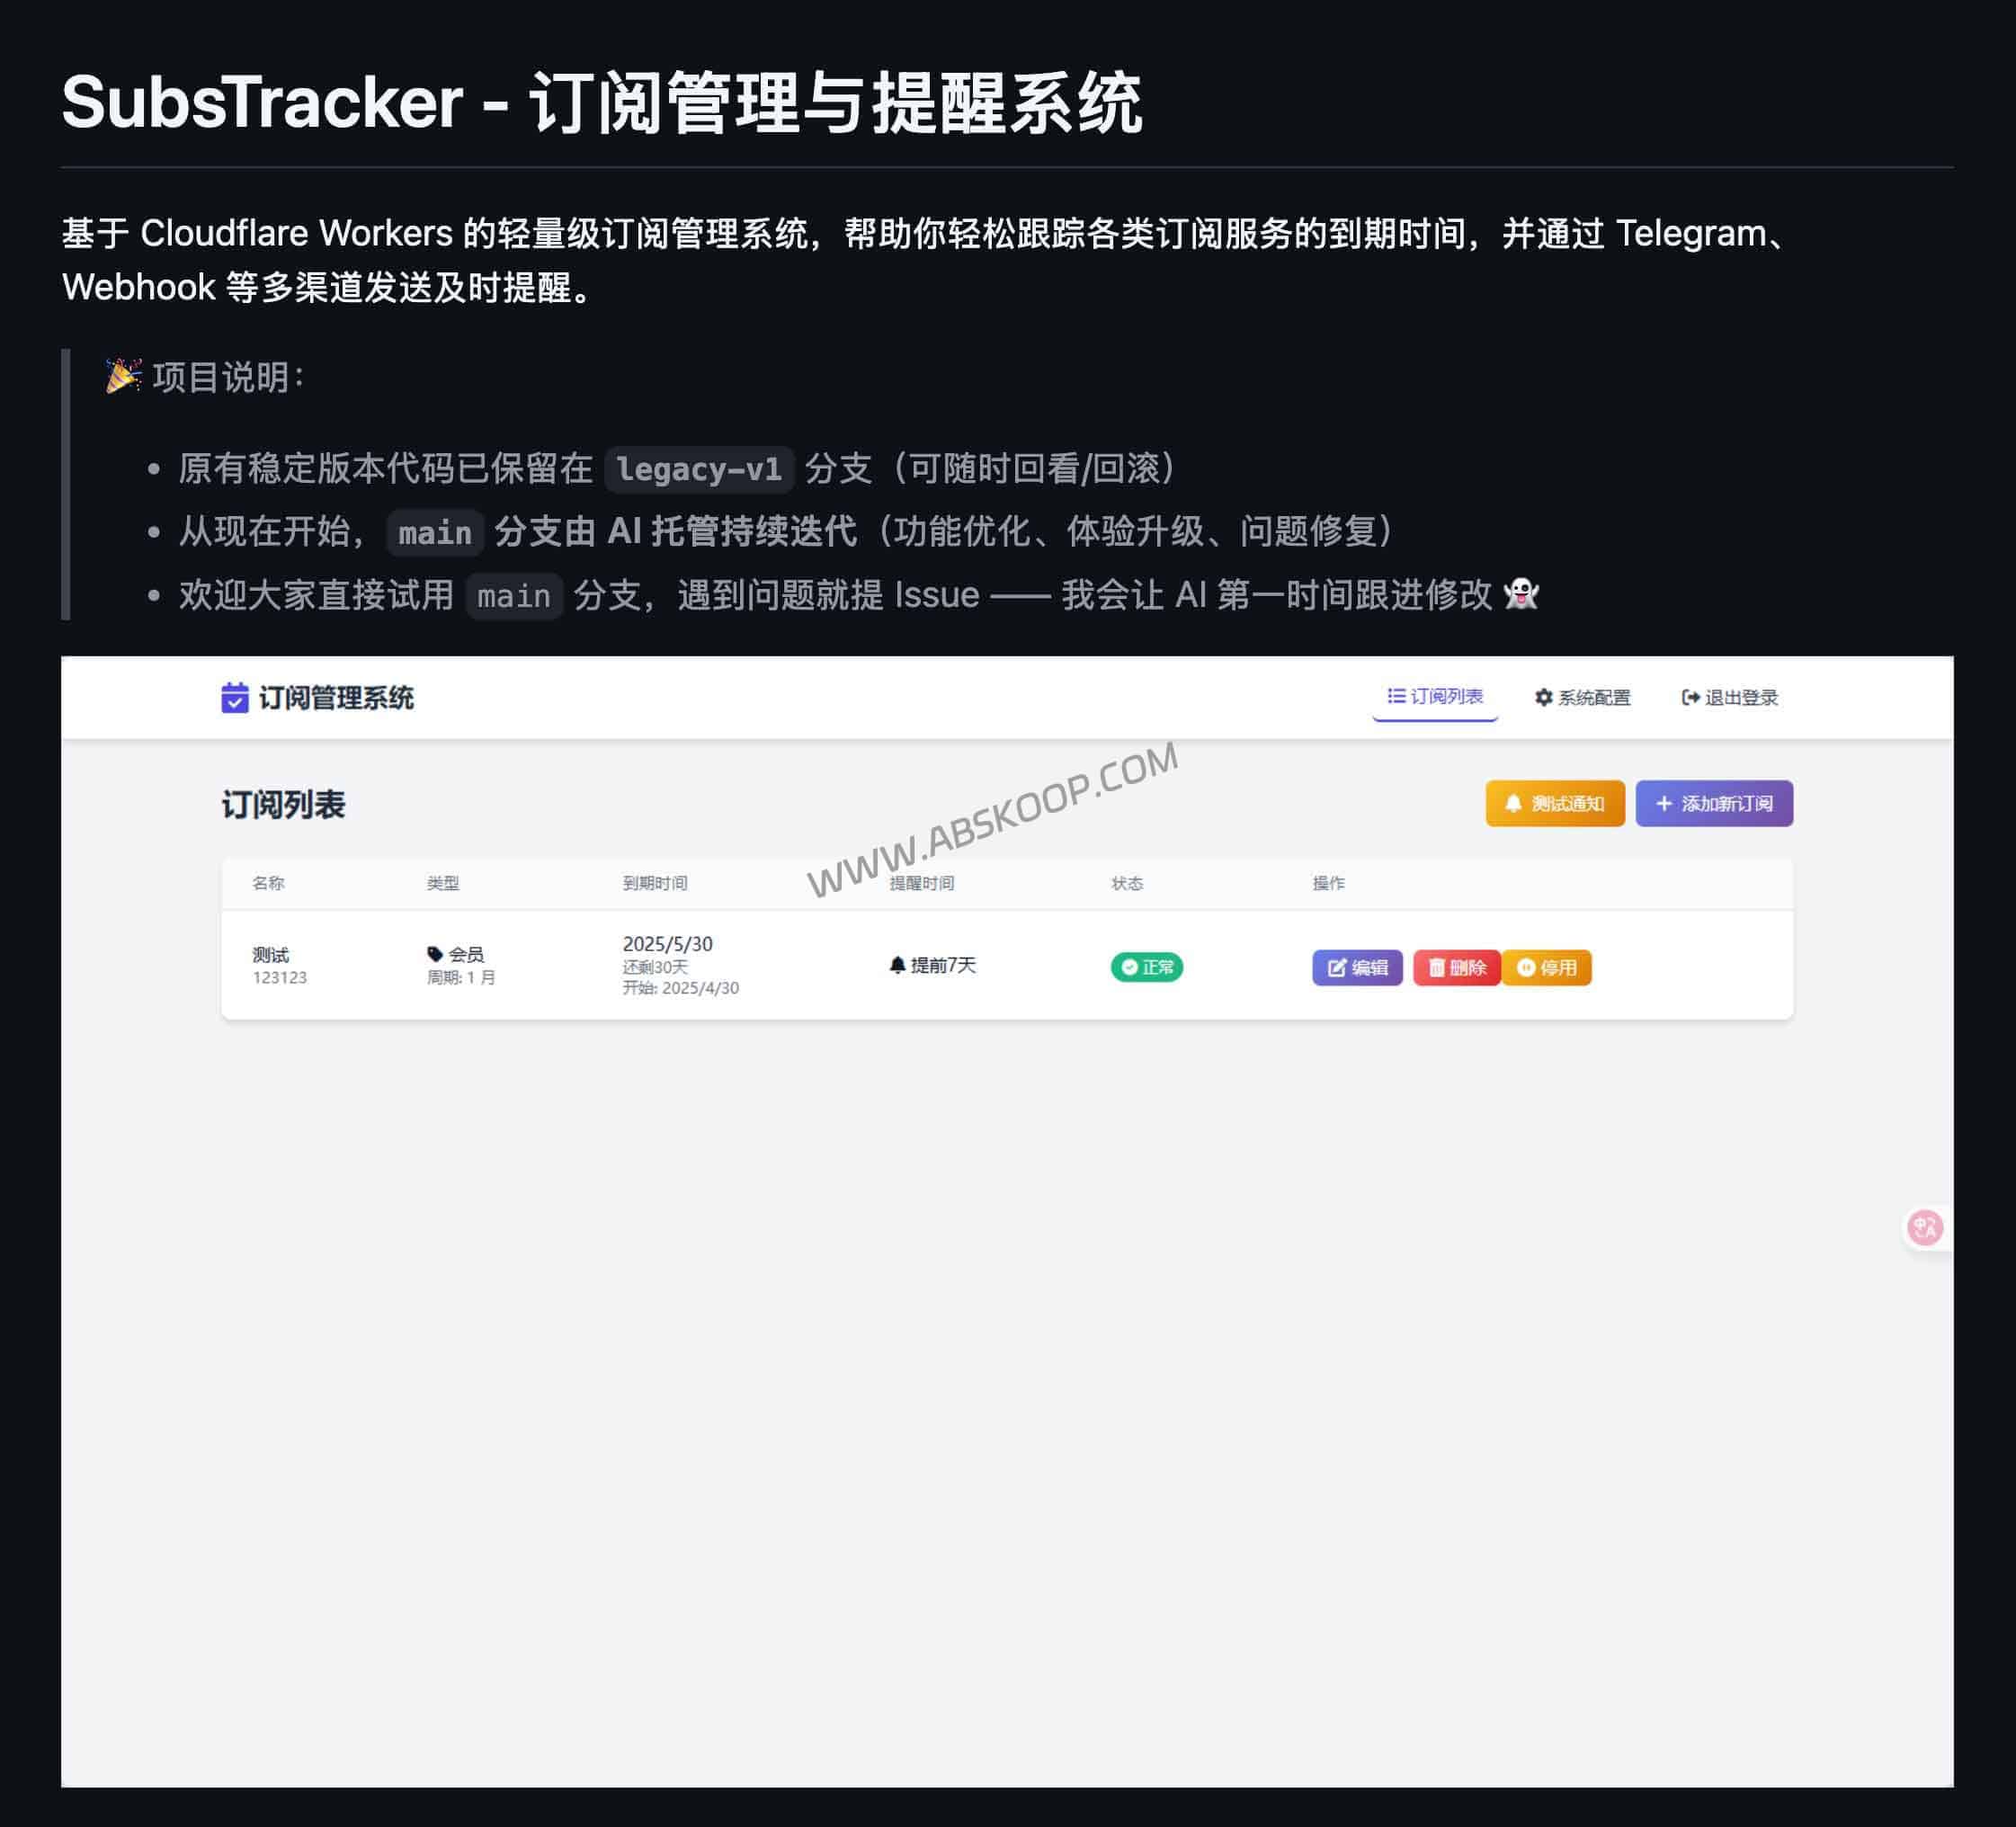Click the 添加新订阅 button
Viewport: 2016px width, 1827px height.
click(x=1715, y=803)
